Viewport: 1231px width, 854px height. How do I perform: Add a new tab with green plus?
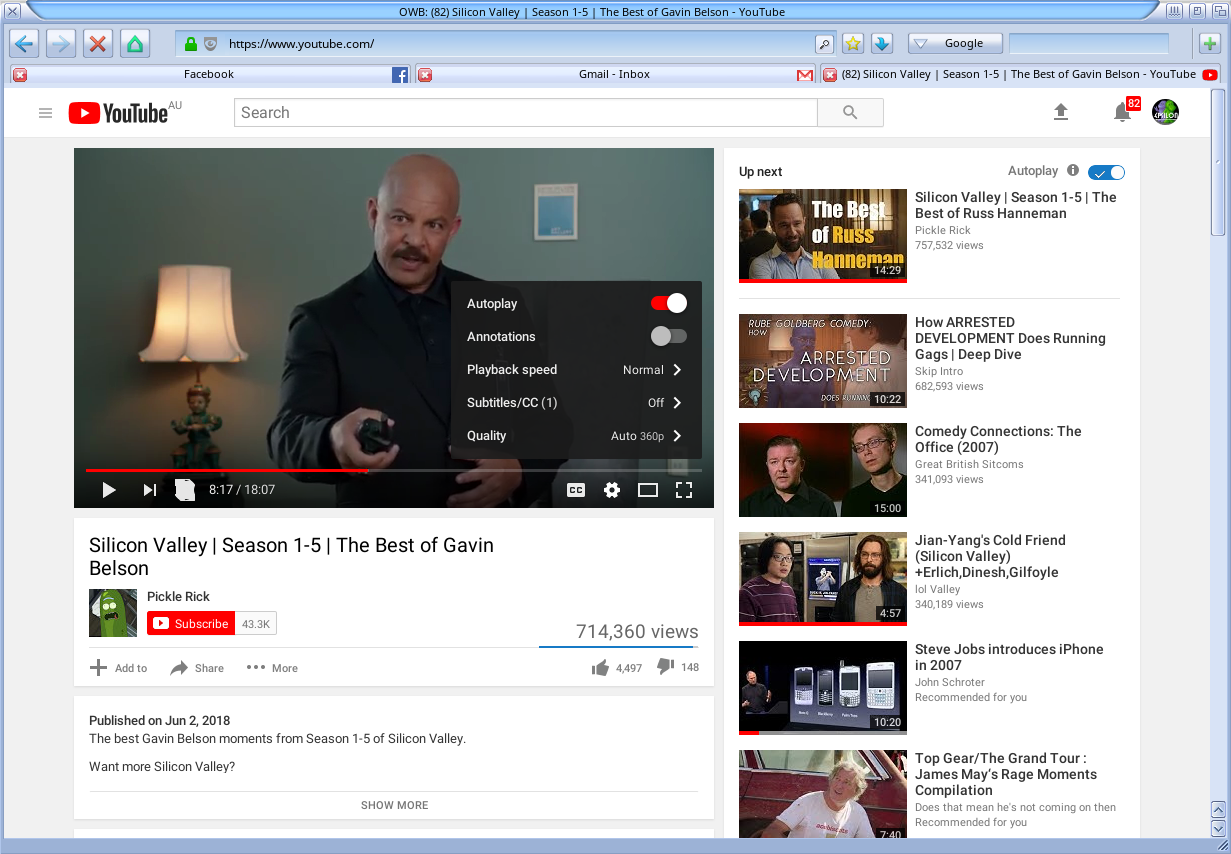pos(1209,44)
